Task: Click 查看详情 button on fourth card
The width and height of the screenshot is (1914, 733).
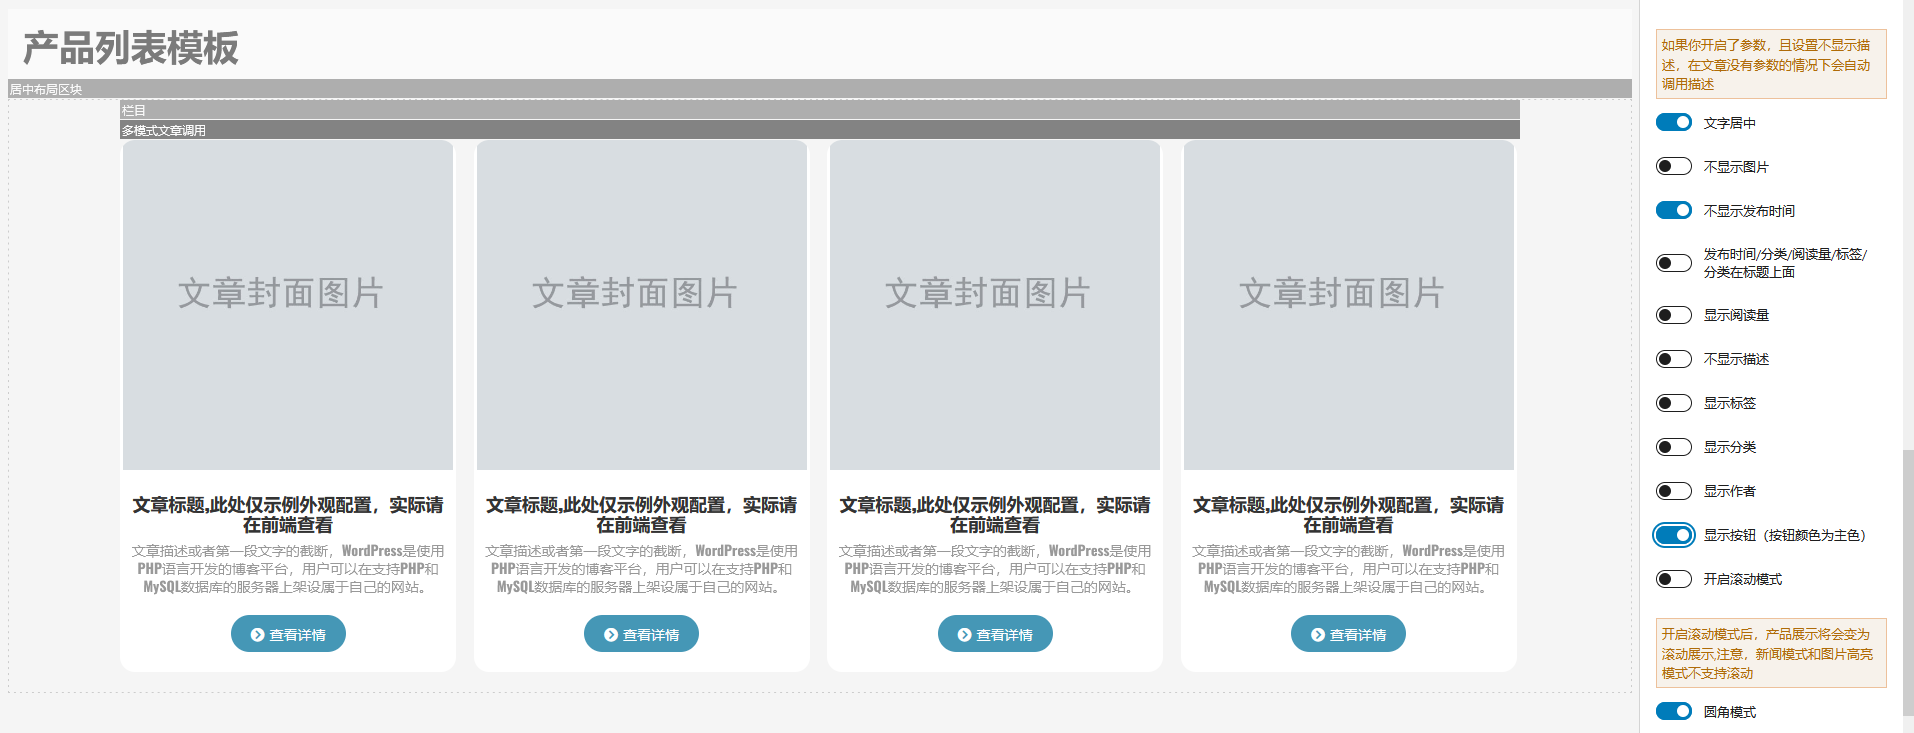Action: (x=1348, y=634)
